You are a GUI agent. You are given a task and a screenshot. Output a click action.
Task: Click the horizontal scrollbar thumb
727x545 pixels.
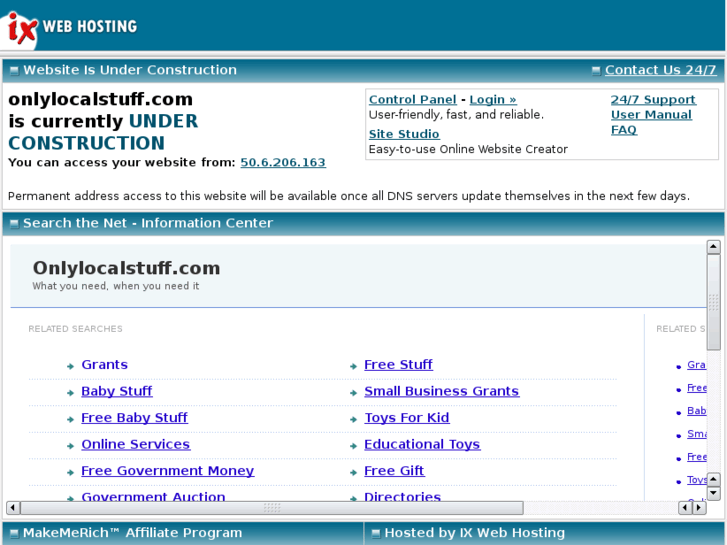point(272,507)
